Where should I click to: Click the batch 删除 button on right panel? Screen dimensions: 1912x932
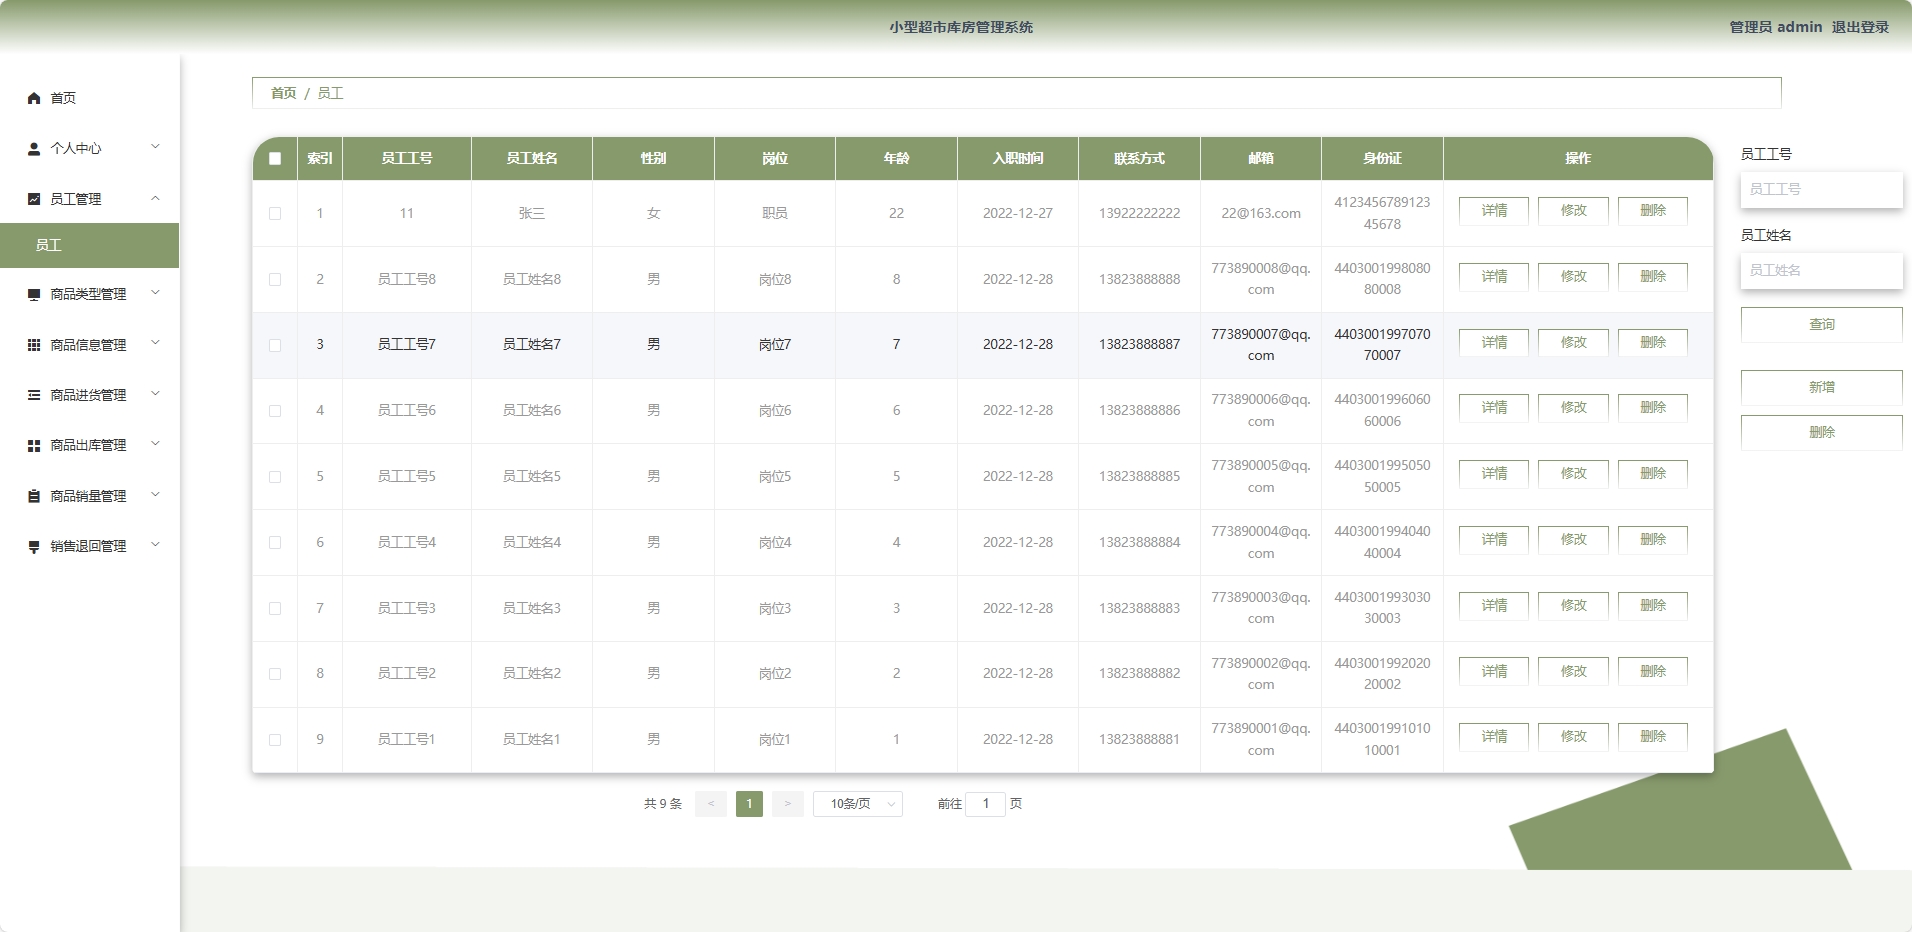click(x=1821, y=432)
